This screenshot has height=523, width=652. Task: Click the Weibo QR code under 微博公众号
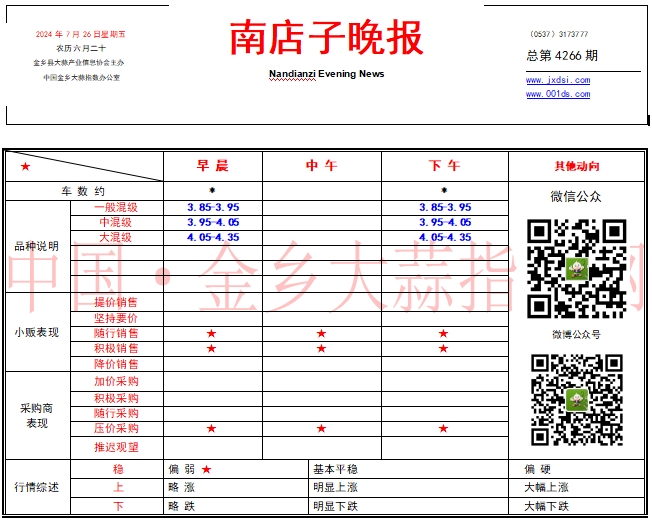[x=577, y=400]
